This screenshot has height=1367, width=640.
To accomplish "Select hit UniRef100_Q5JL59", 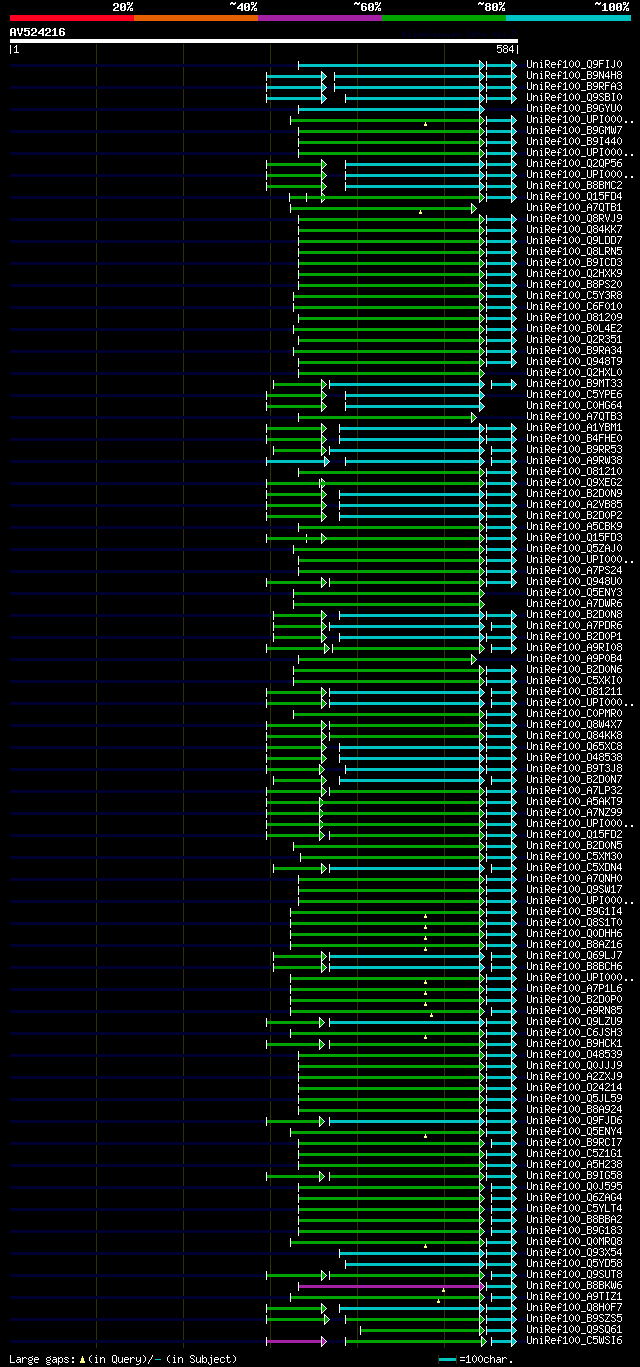I will click(x=573, y=1098).
